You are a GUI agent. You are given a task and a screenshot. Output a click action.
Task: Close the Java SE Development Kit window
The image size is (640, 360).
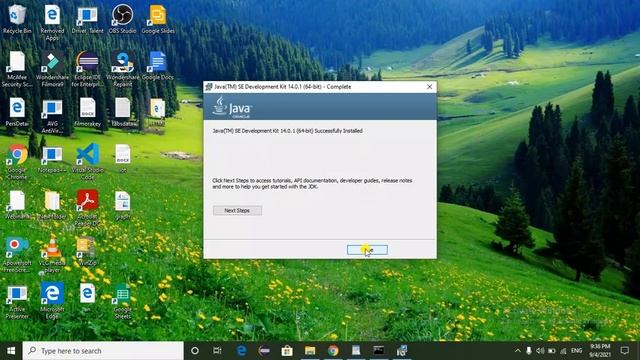[429, 87]
